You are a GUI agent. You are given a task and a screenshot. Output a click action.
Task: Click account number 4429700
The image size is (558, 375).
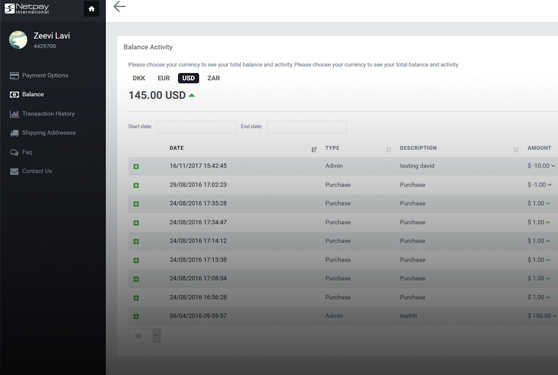tap(44, 46)
